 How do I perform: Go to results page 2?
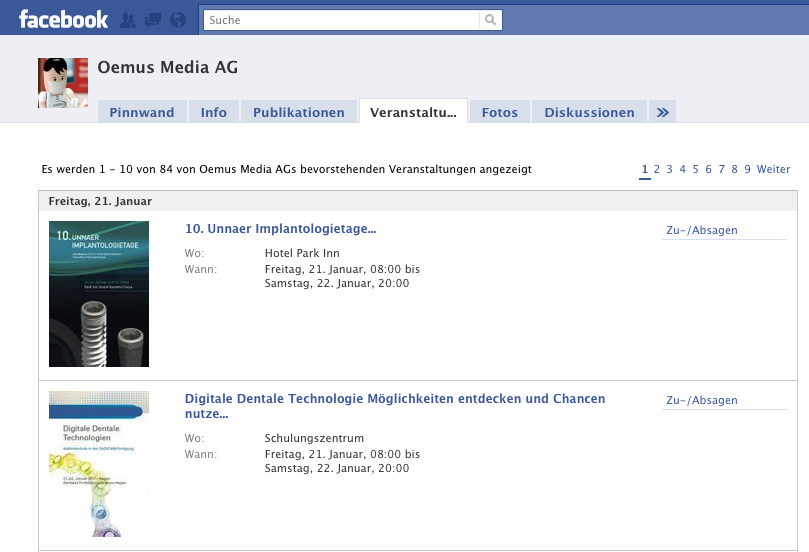(x=657, y=169)
